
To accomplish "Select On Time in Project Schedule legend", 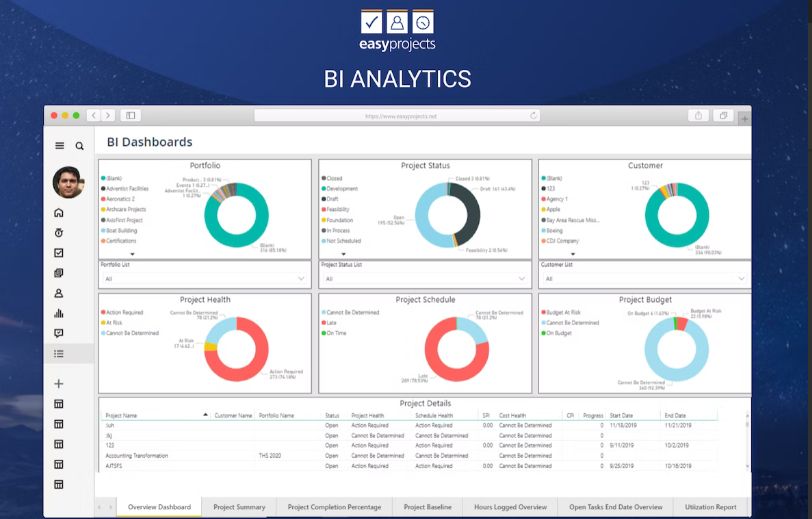I will click(334, 333).
